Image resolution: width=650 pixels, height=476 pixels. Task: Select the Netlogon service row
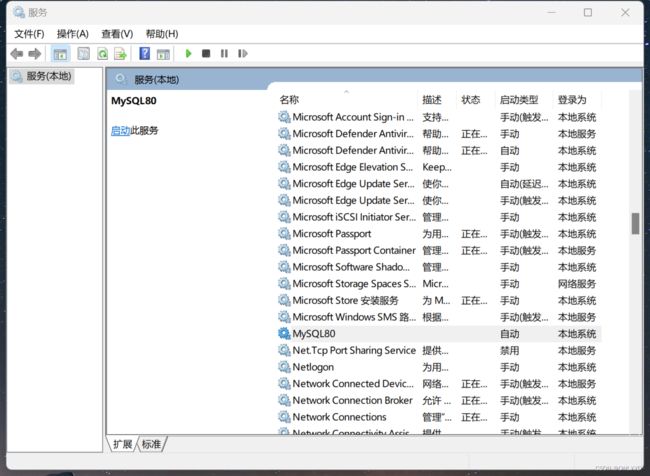(x=439, y=367)
